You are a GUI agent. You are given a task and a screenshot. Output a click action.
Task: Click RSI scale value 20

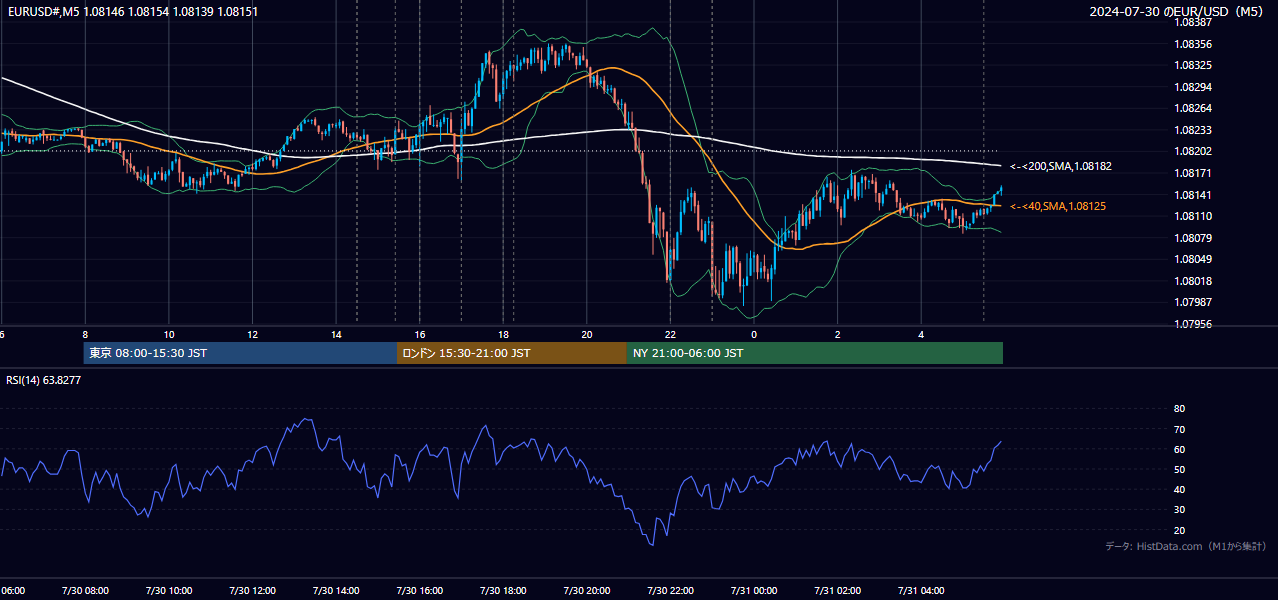coord(1179,530)
